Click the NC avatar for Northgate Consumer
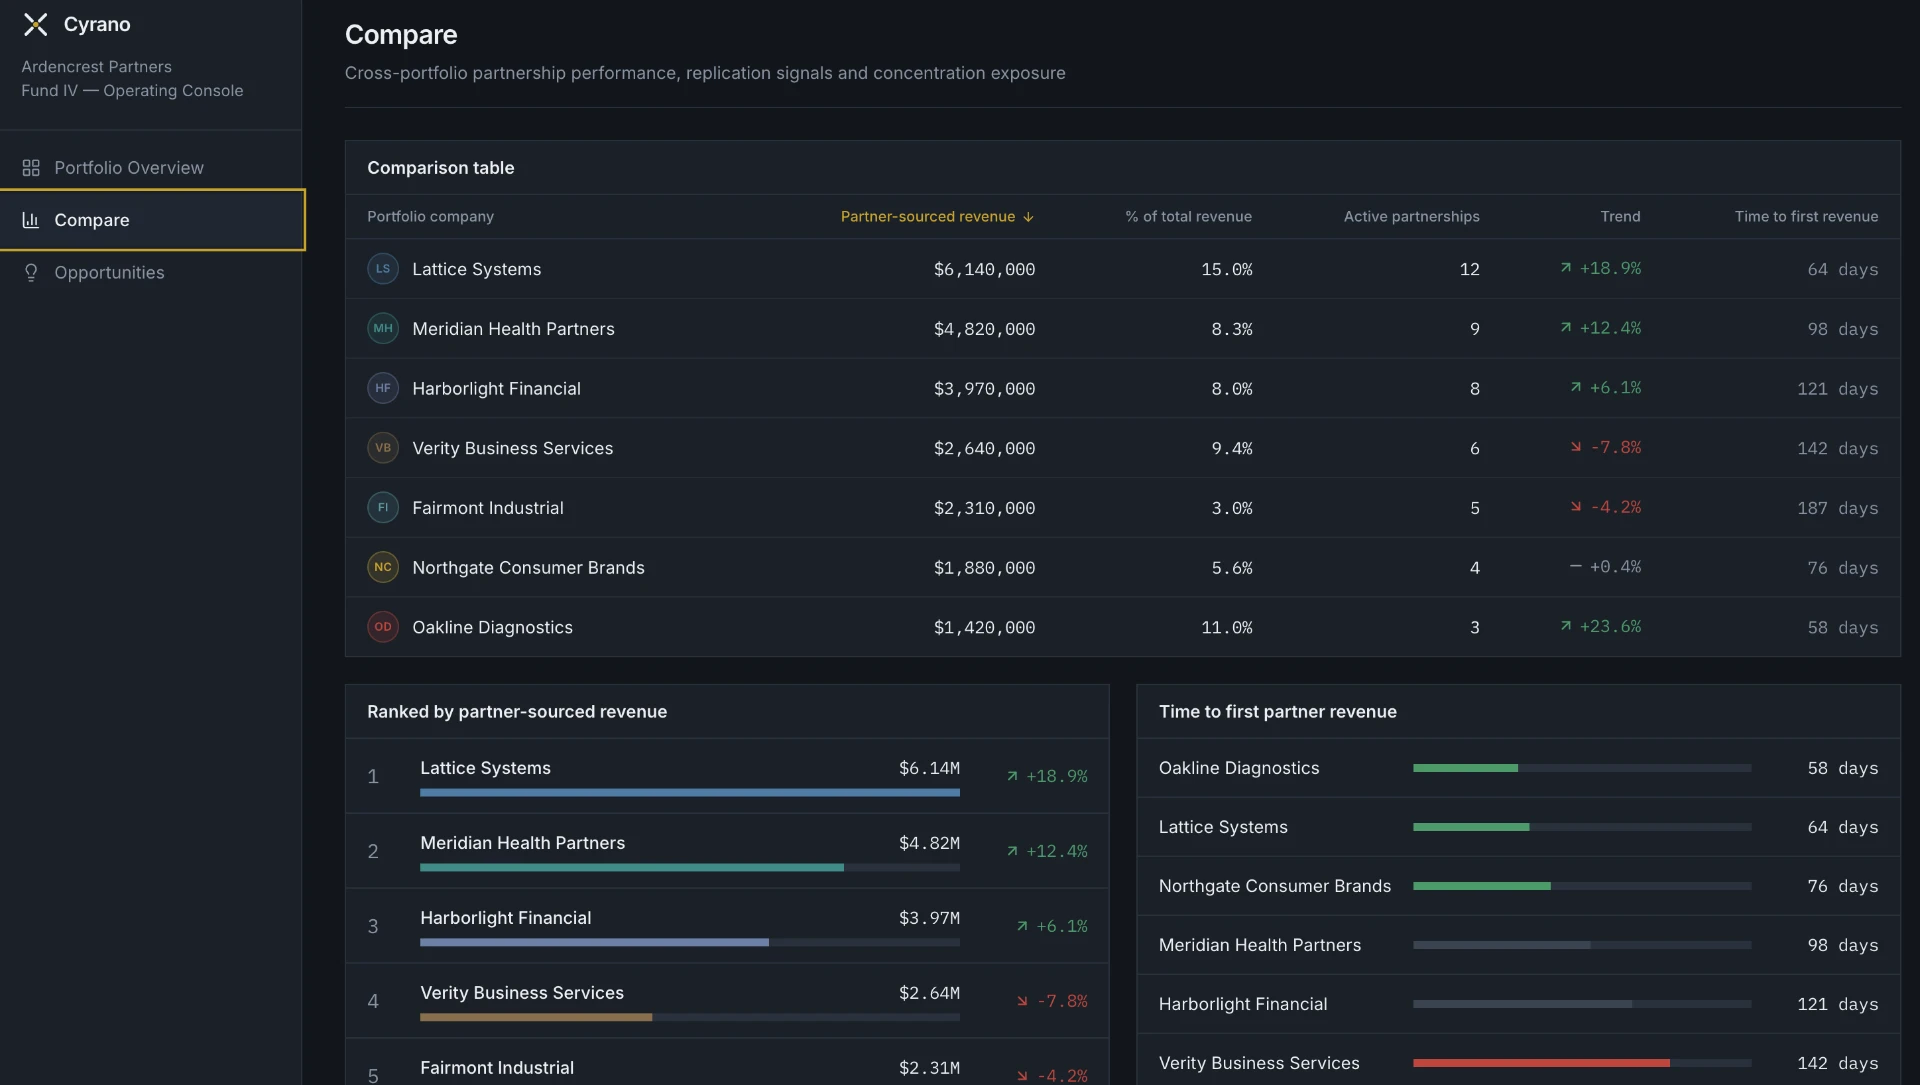The width and height of the screenshot is (1920, 1085). click(383, 568)
